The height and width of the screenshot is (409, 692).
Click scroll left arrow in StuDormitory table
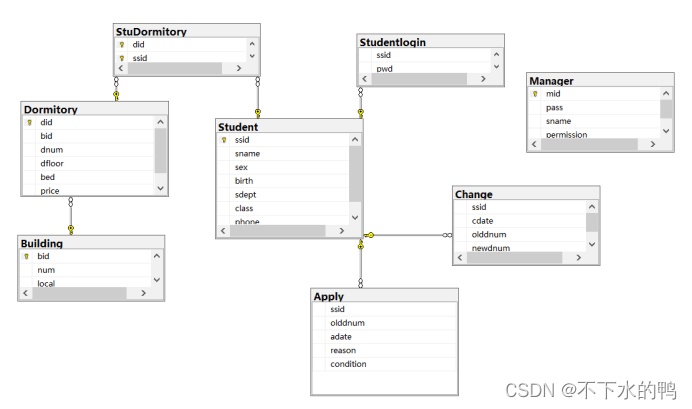(121, 68)
